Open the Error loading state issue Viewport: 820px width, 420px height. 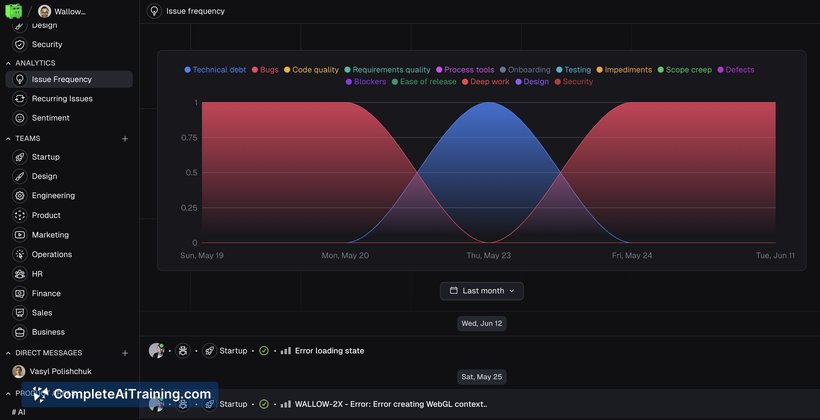click(x=329, y=350)
